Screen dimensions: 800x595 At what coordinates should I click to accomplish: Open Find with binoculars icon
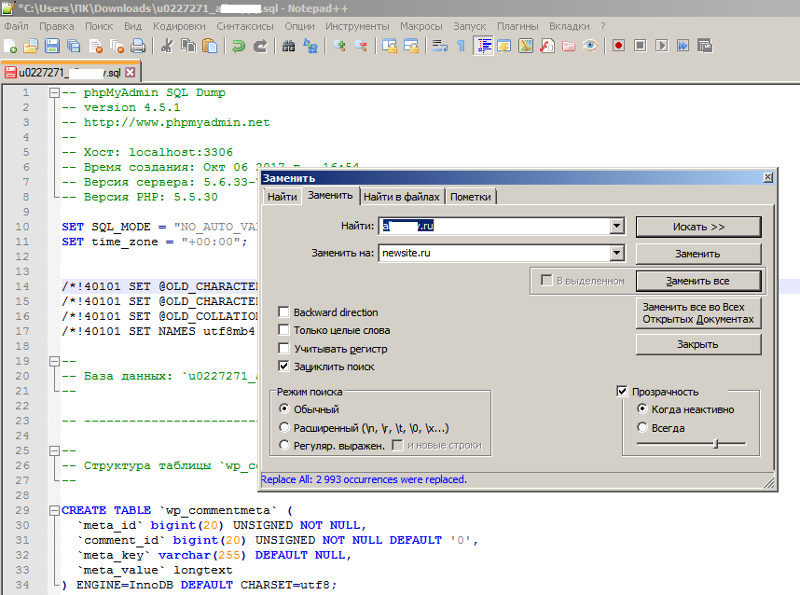coord(288,46)
